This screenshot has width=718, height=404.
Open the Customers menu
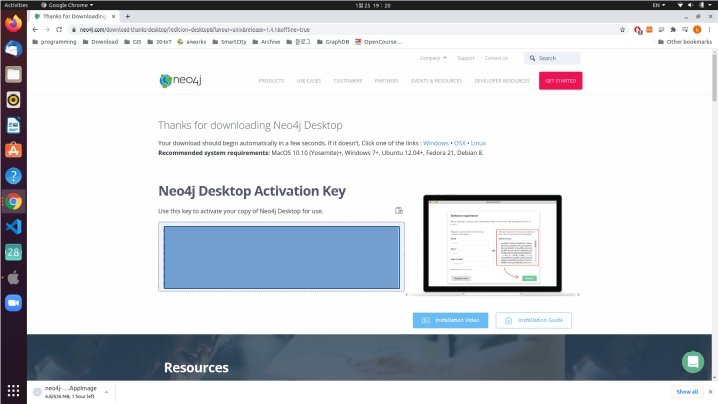(348, 81)
